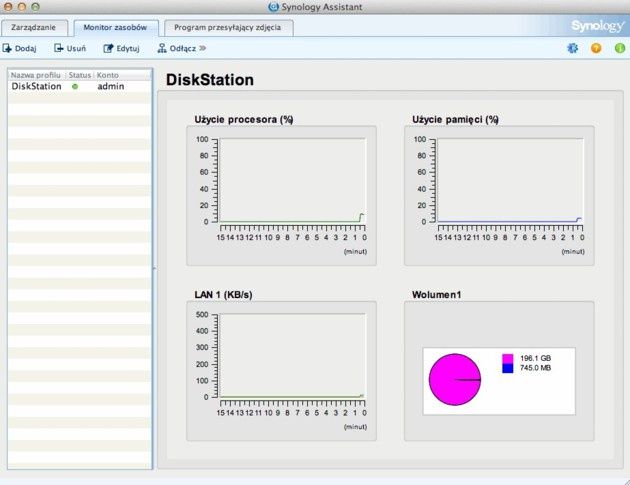The height and width of the screenshot is (485, 630).
Task: Click the 745.0 MB legend label
Action: point(536,368)
